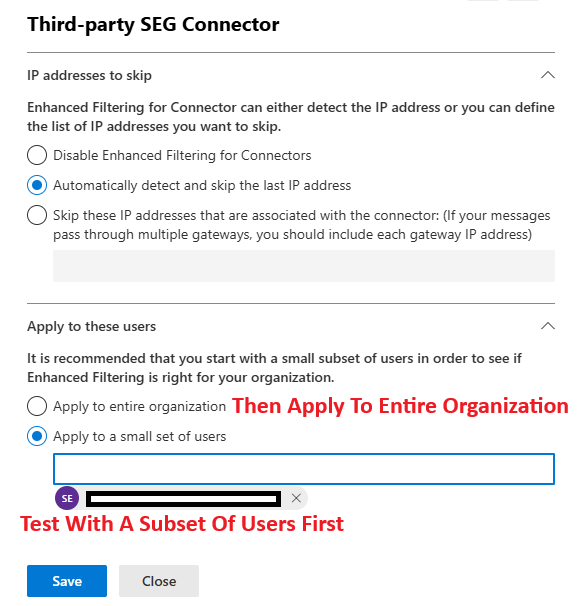
Task: Focus the blue-outlined users search field
Action: tap(304, 469)
